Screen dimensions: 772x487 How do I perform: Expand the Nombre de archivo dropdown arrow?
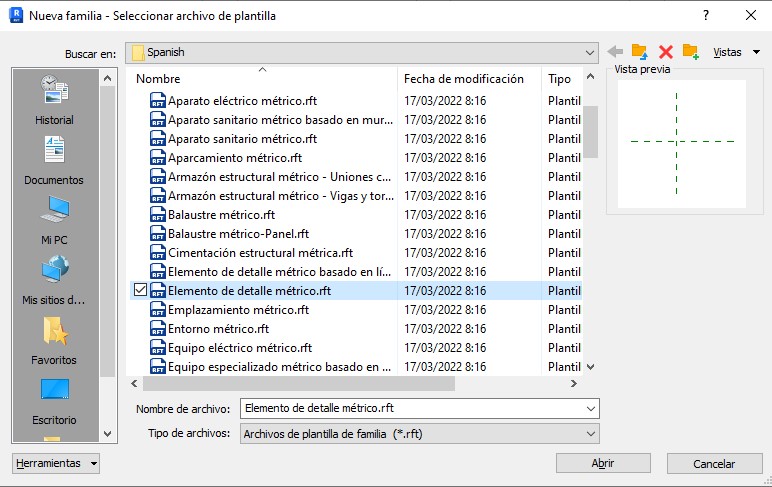click(589, 408)
